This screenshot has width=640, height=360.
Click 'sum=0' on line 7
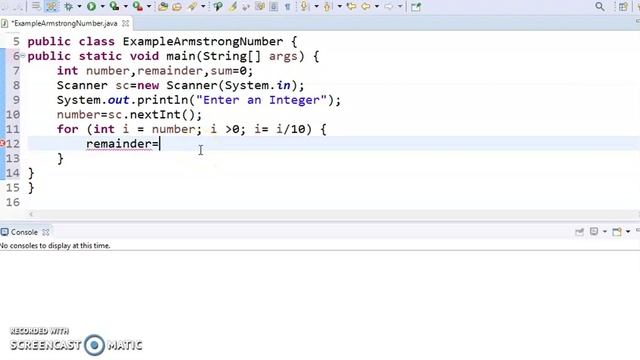coord(229,71)
